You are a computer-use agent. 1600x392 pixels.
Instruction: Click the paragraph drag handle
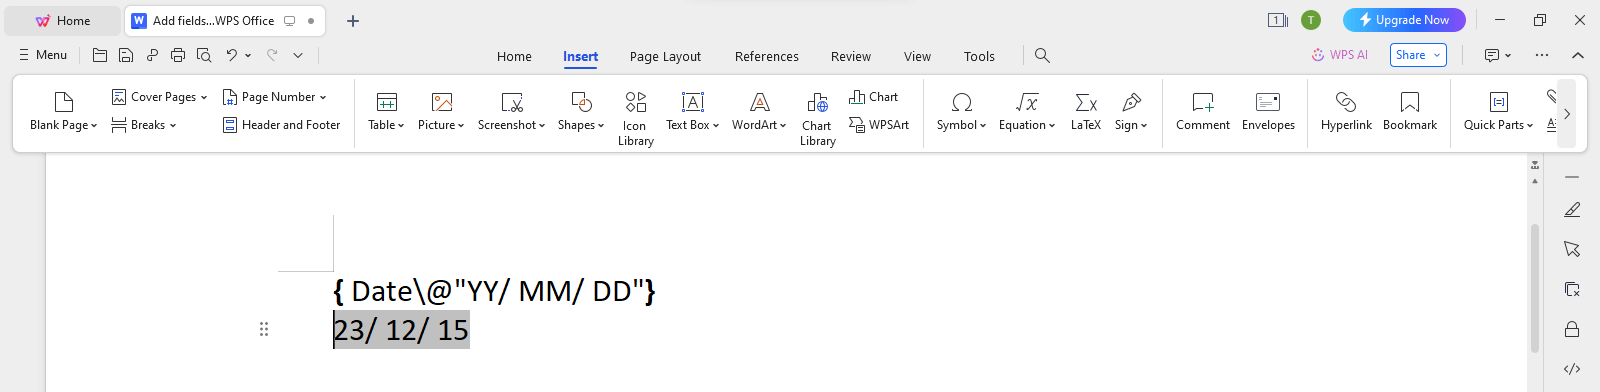click(x=264, y=329)
